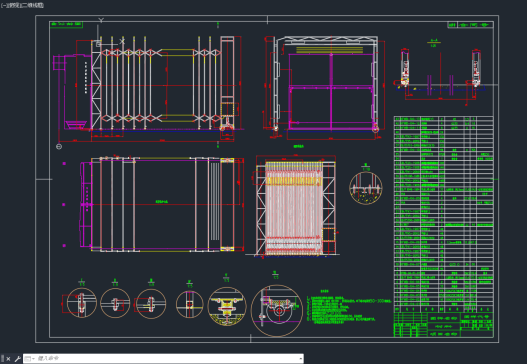Open command line customize wrench menu
Viewport: 527px width, 364px height.
pos(17,359)
